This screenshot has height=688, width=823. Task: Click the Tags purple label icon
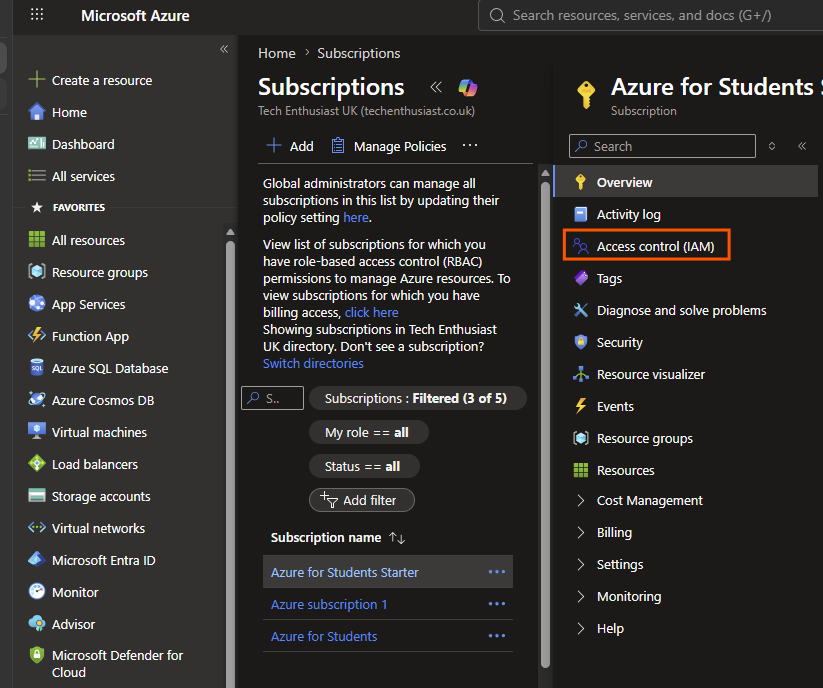point(581,278)
